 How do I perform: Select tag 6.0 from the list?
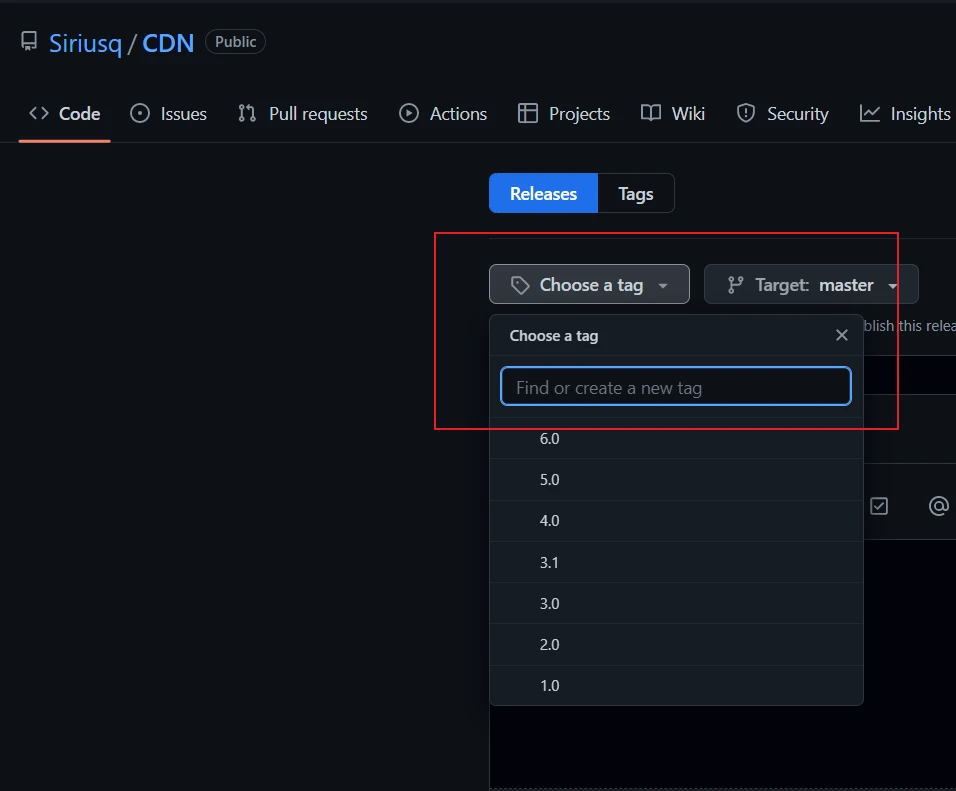coord(676,438)
